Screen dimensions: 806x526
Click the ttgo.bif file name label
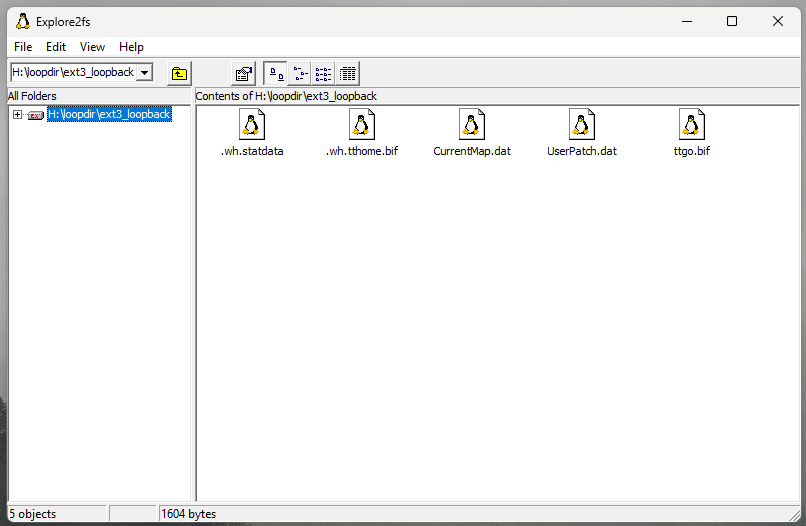692,151
